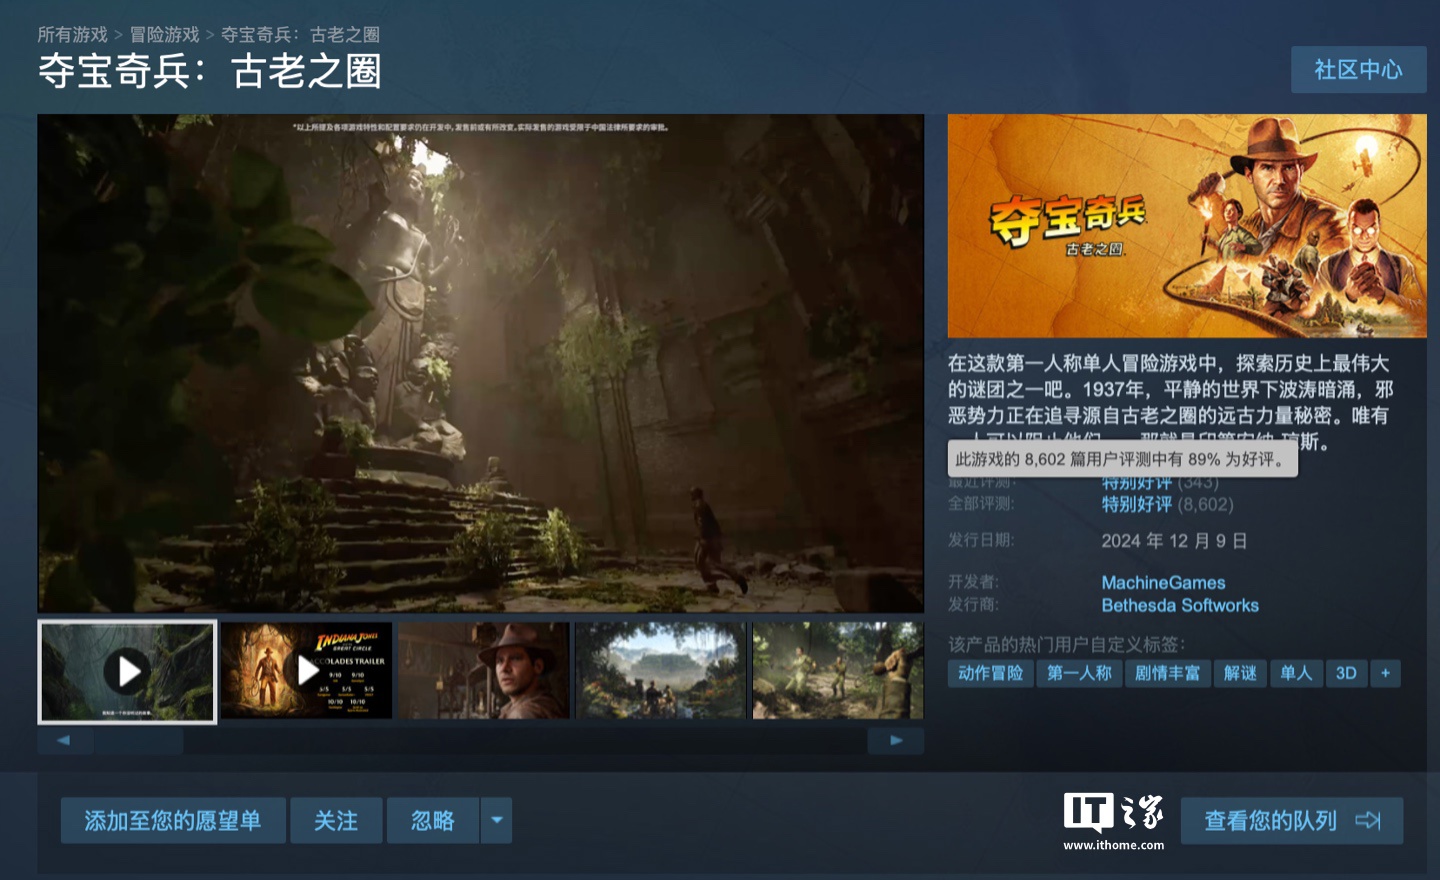Select the jungle ruins landscape screenshot thumbnail

(x=661, y=670)
